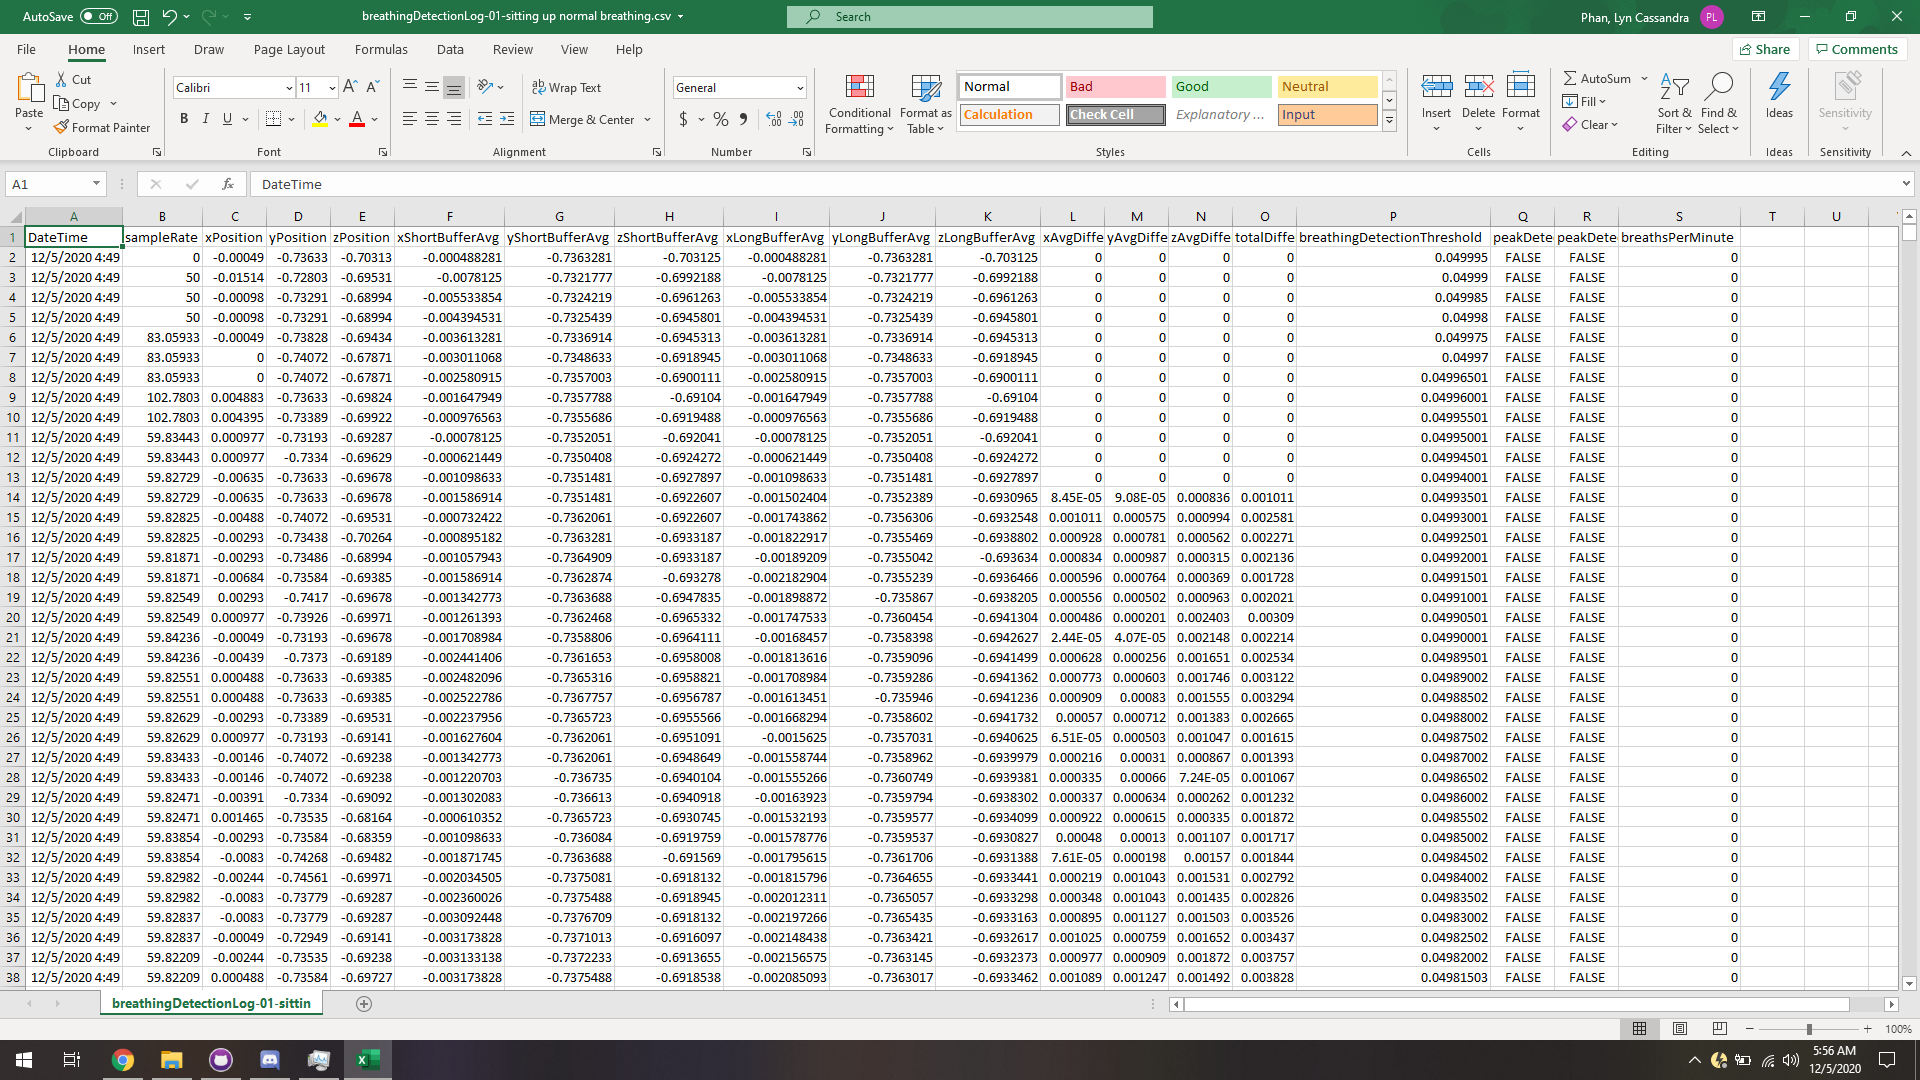Toggle Wrap Text
This screenshot has height=1080, width=1920.
(x=566, y=87)
